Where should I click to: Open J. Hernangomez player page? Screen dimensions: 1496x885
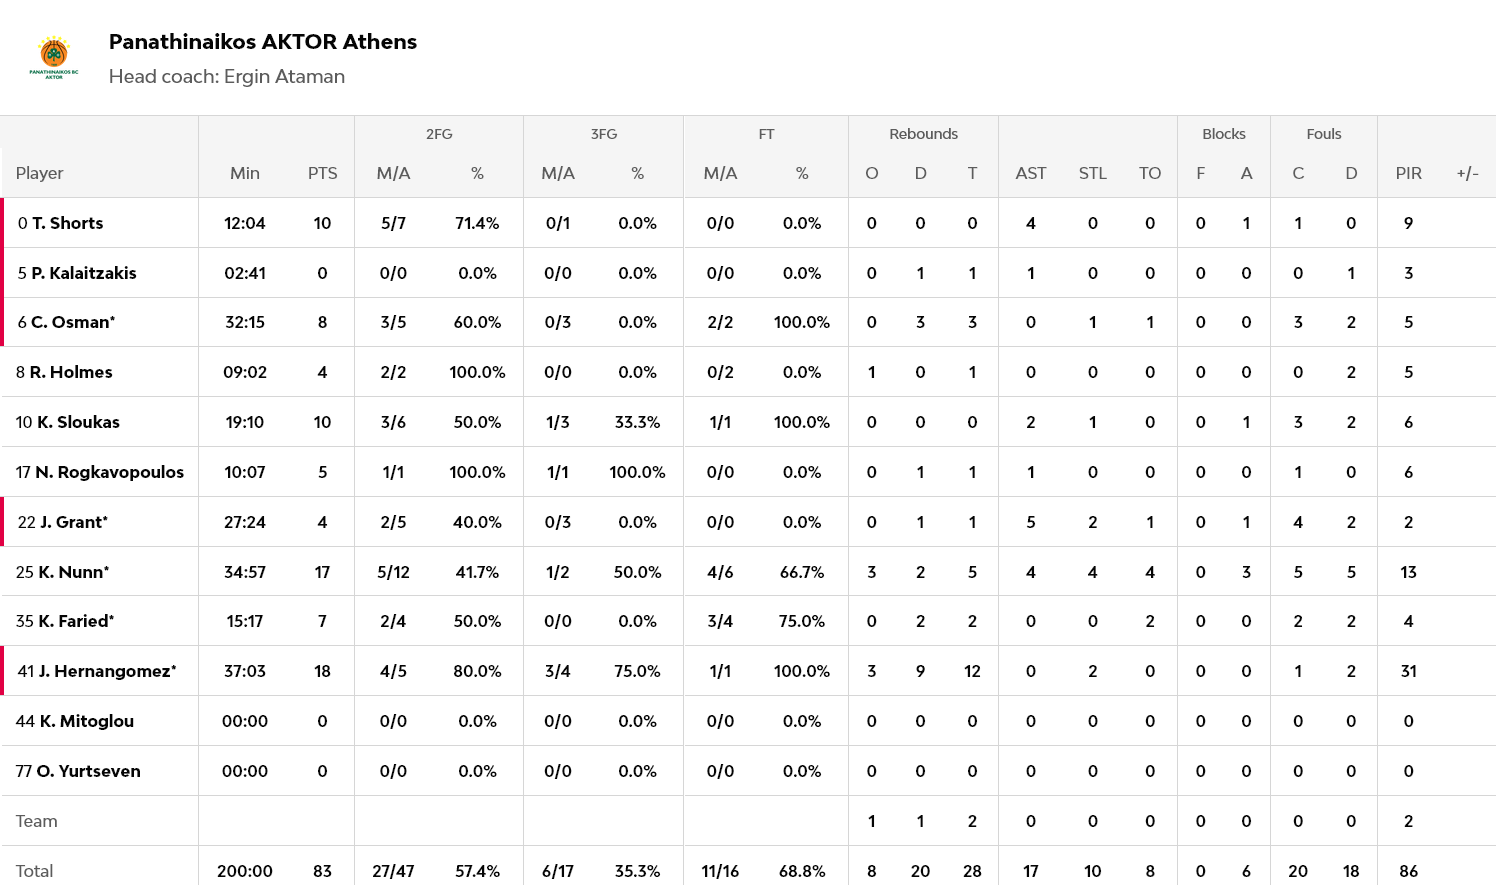point(107,671)
